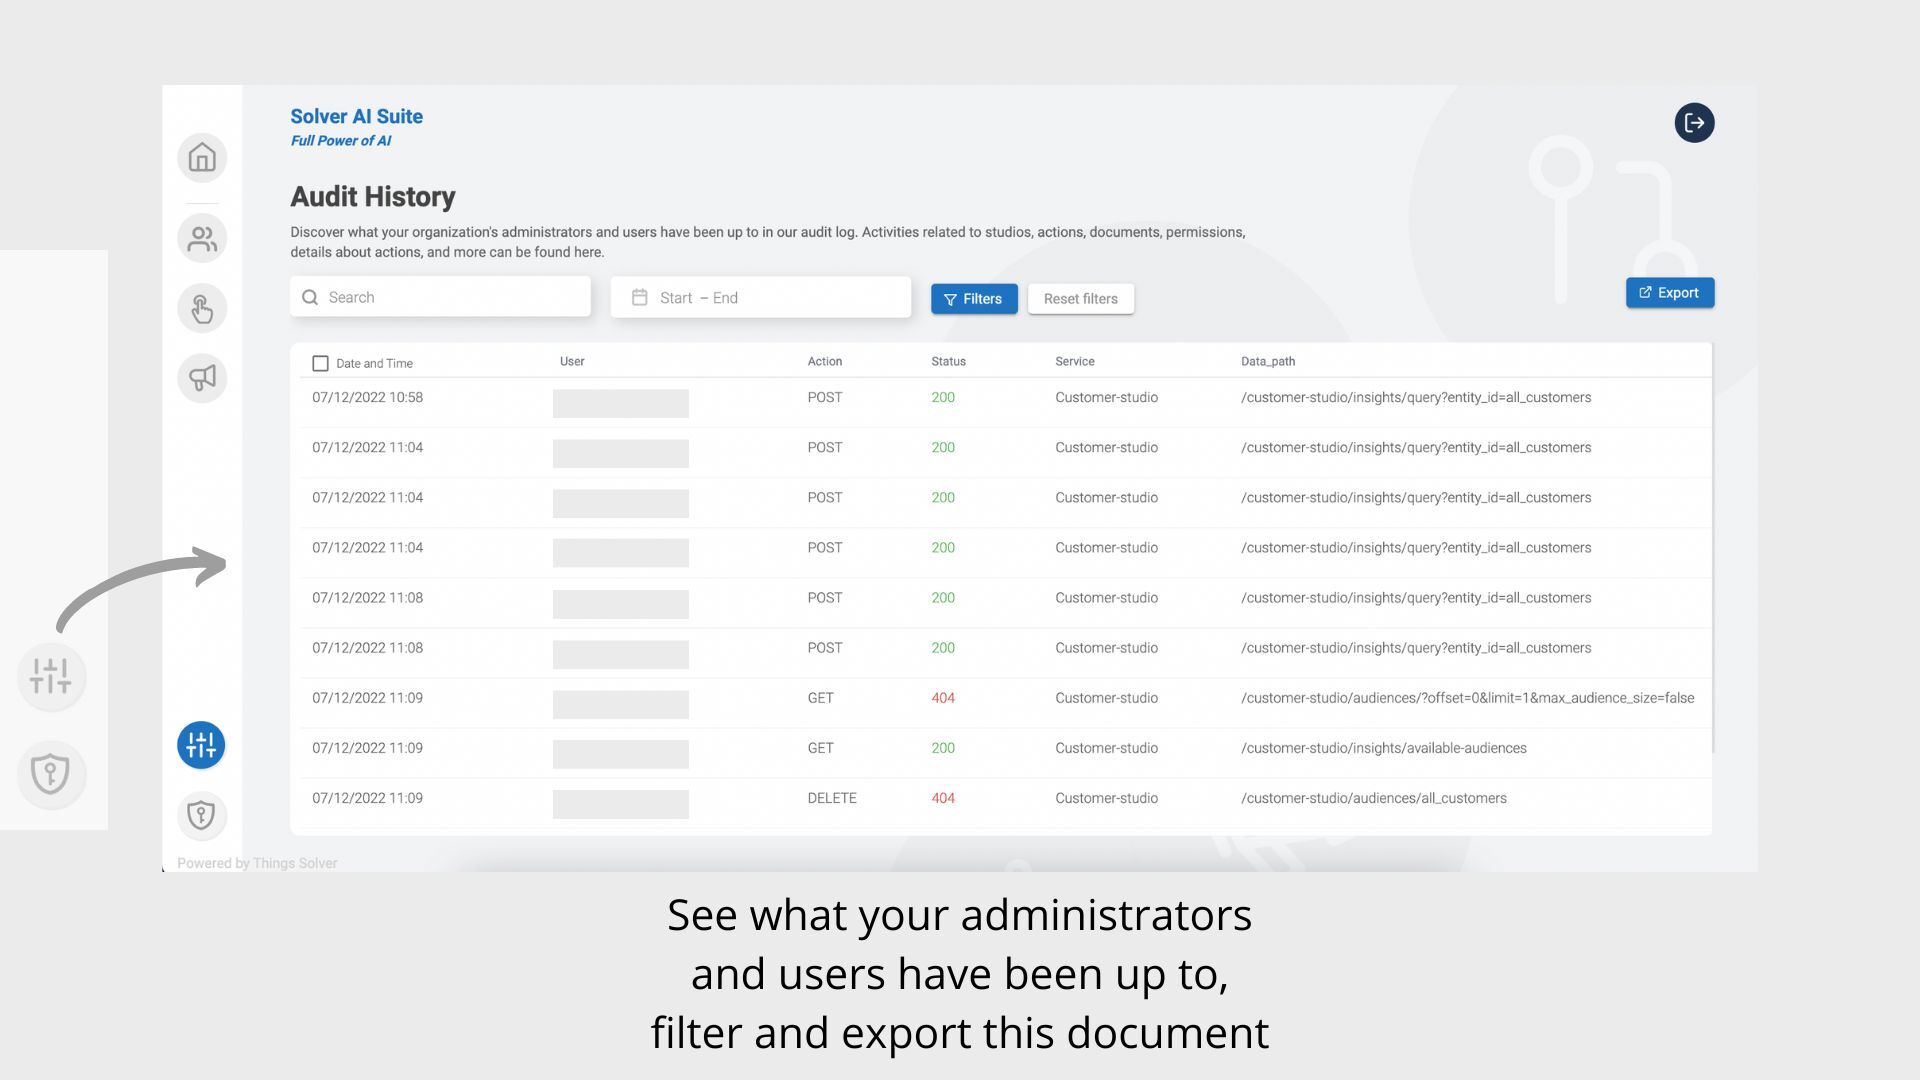
Task: Open the Home icon in the sidebar
Action: pyautogui.click(x=202, y=158)
